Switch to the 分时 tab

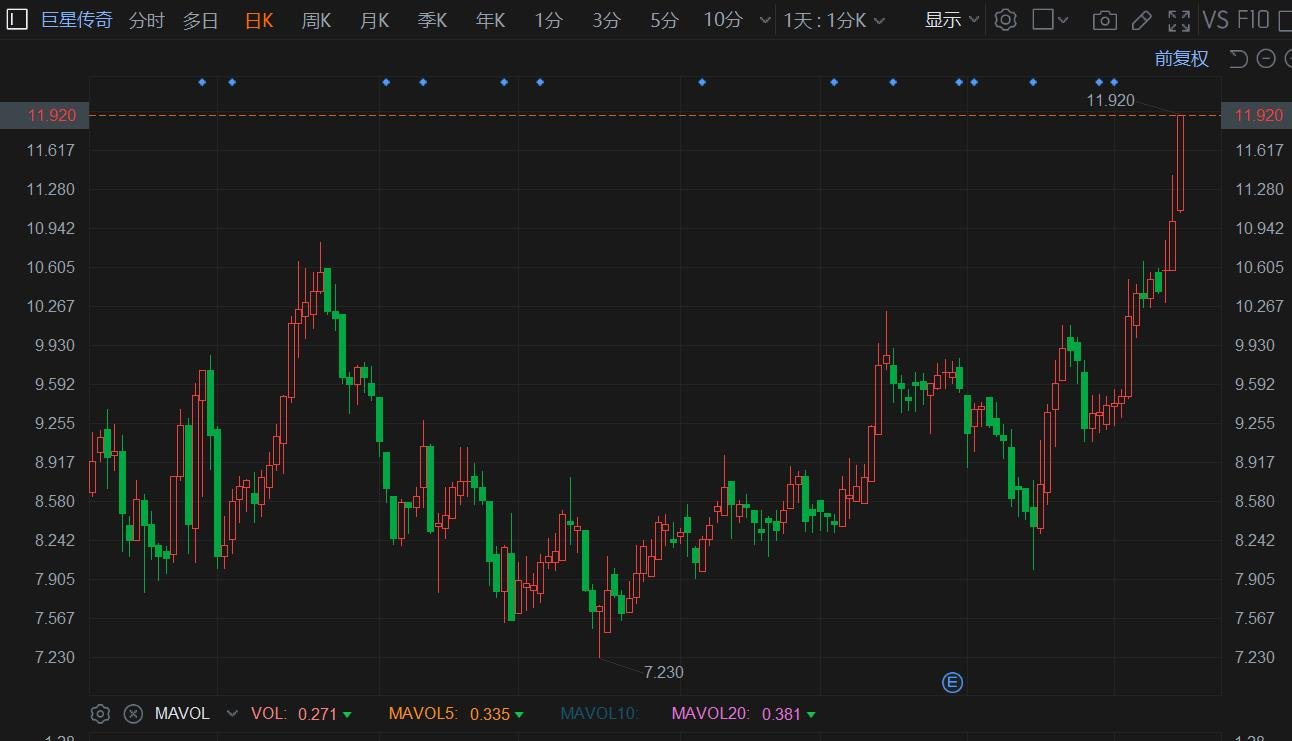tap(146, 20)
